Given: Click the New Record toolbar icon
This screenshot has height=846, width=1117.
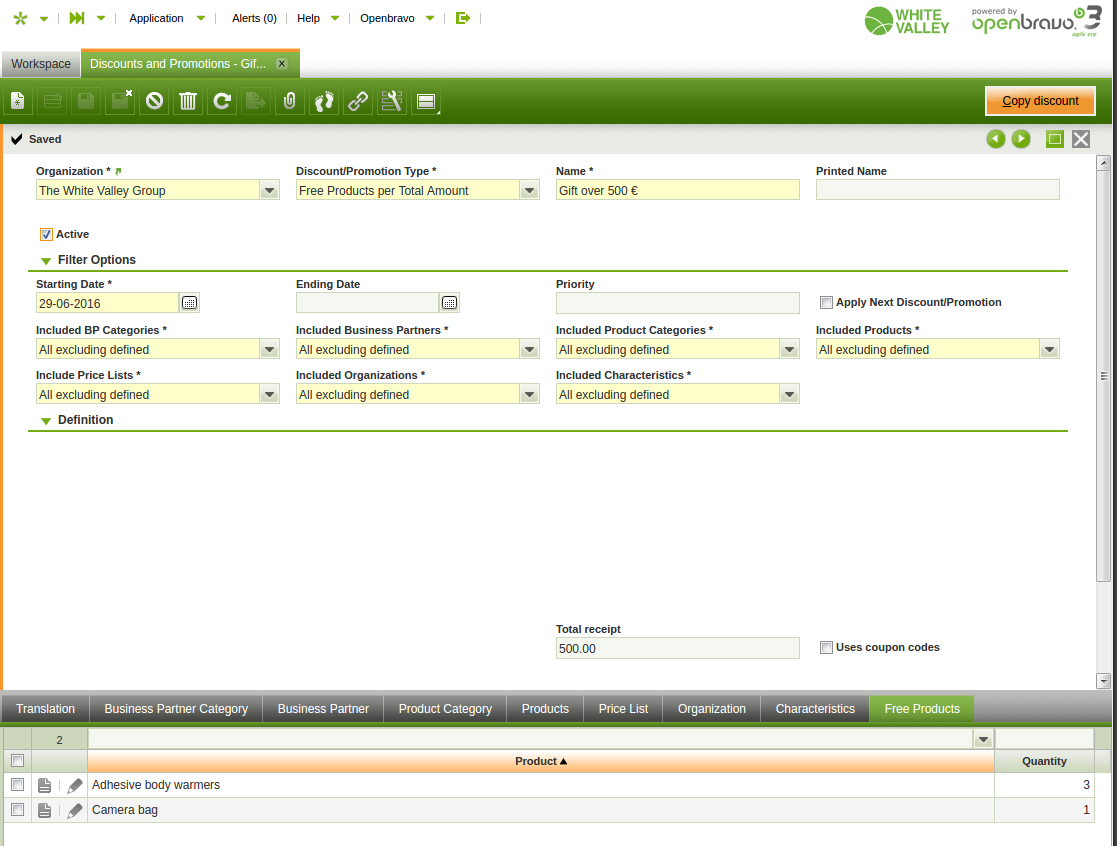Looking at the screenshot, I should pos(17,101).
